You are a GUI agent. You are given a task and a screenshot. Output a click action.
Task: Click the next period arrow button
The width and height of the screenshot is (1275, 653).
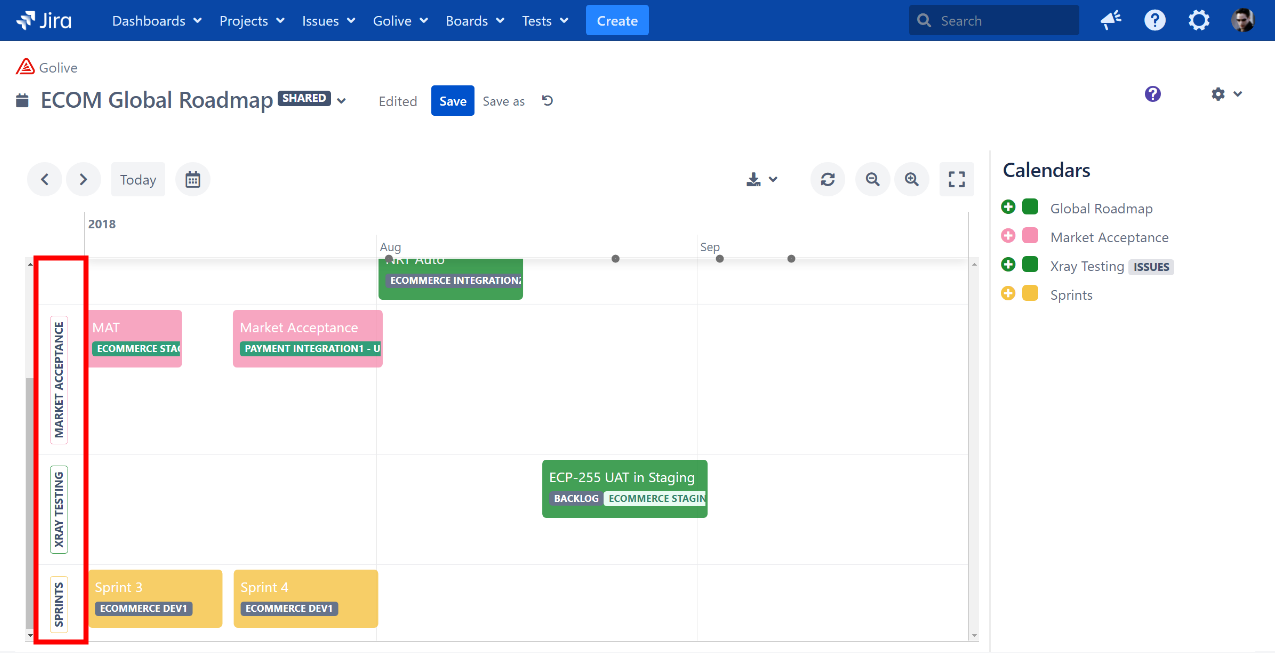point(83,180)
